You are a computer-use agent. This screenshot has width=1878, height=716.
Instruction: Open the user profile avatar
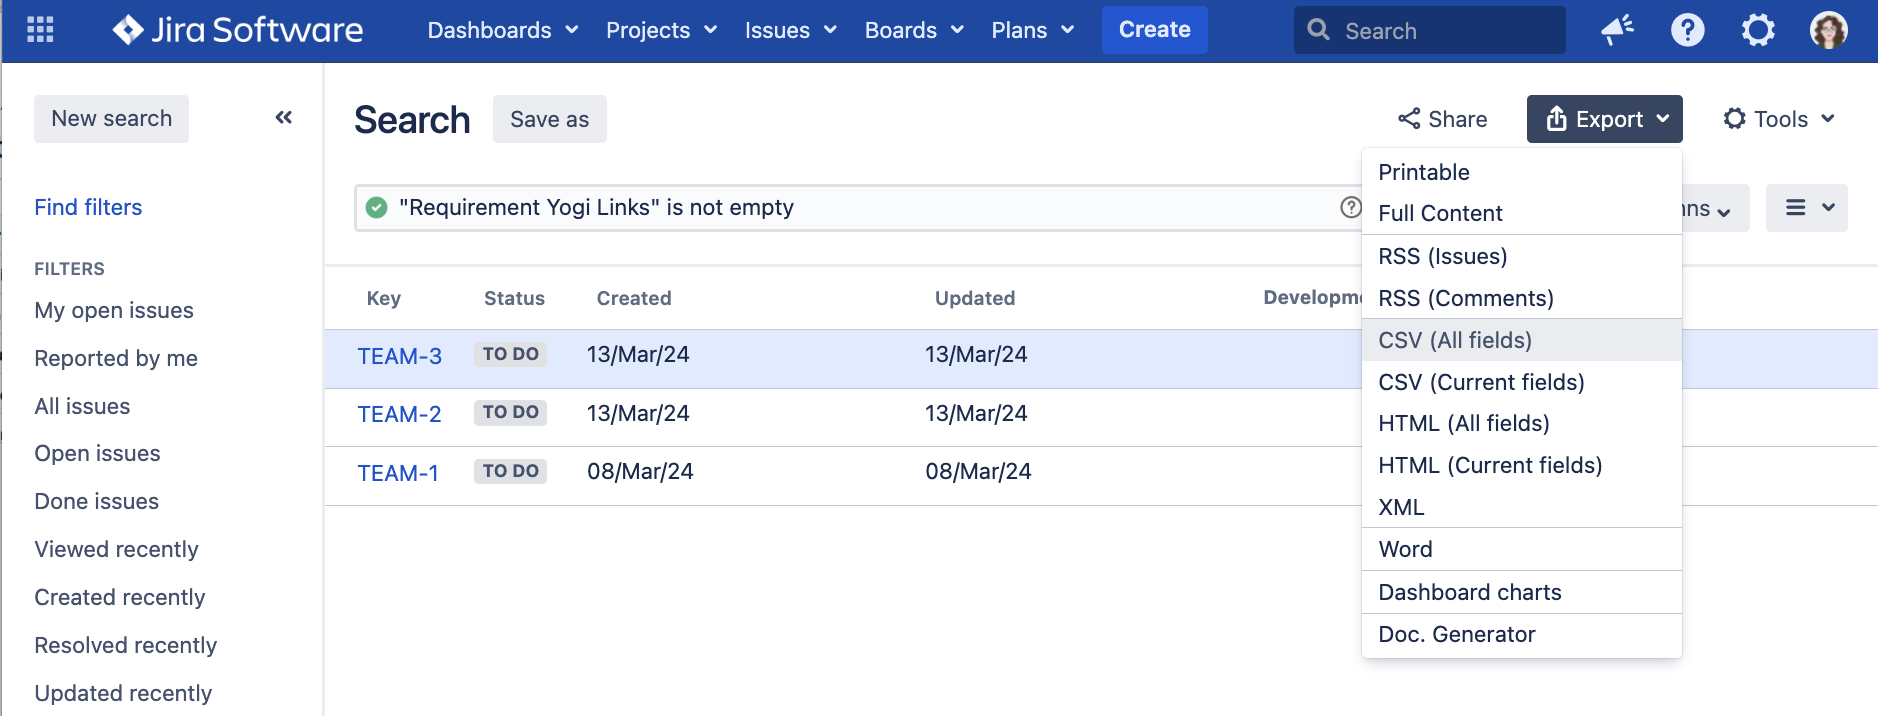tap(1828, 30)
